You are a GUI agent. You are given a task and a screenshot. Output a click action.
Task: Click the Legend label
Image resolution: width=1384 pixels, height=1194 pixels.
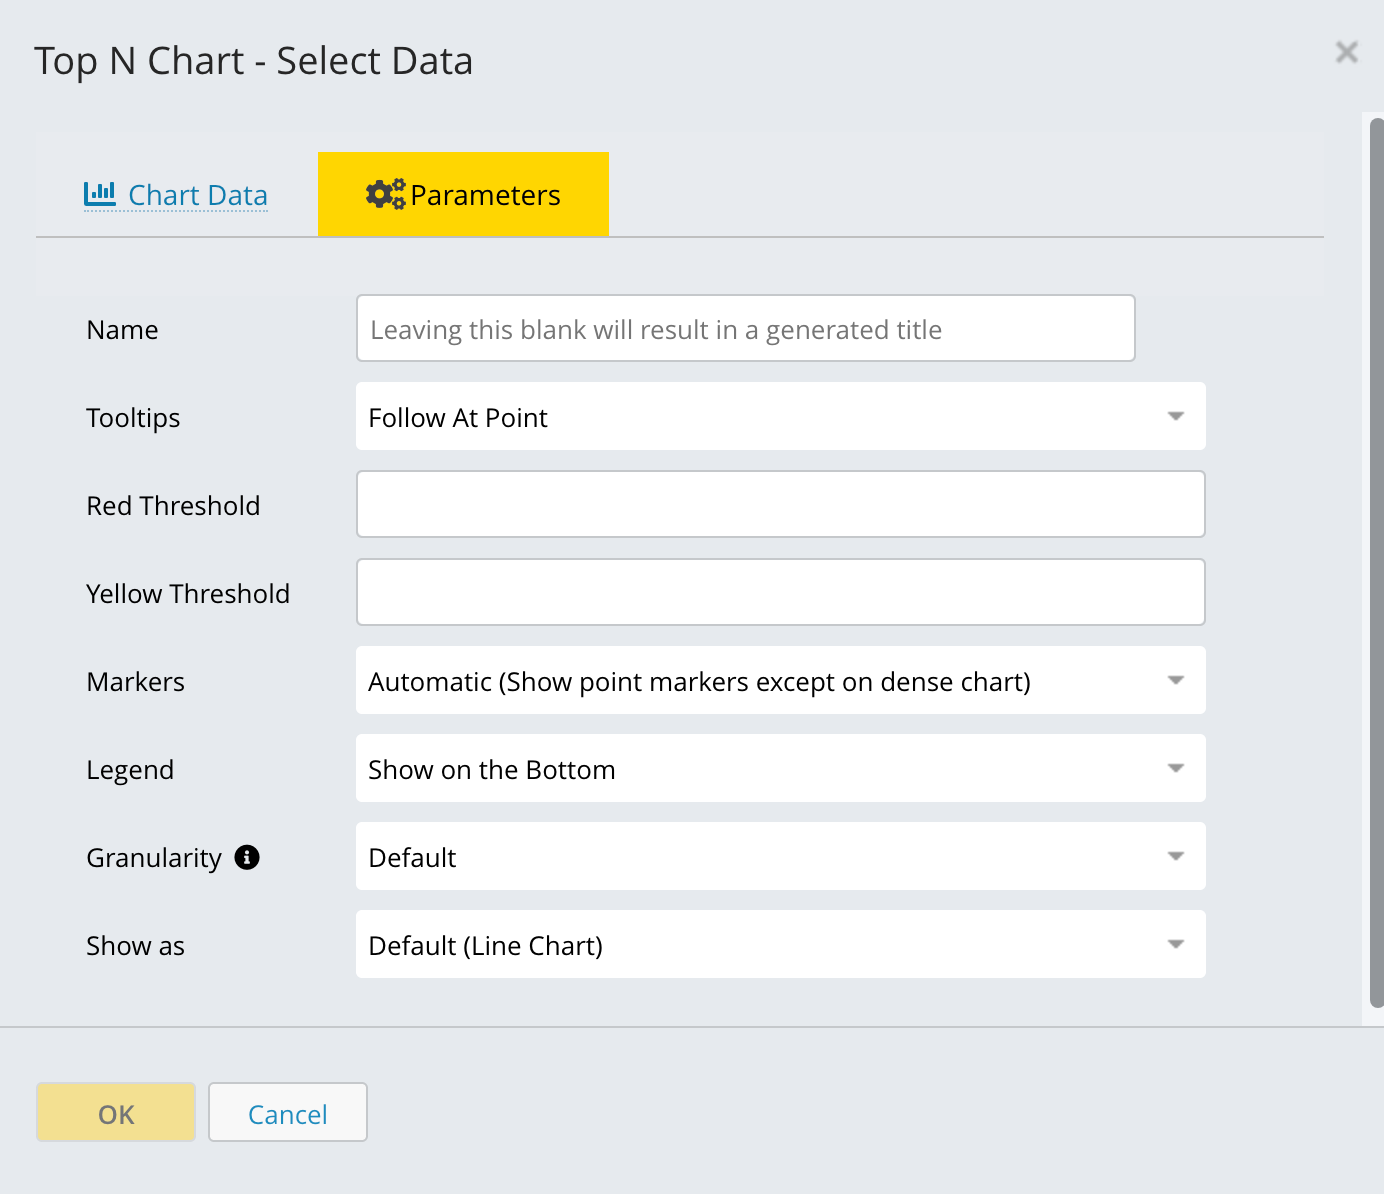point(130,770)
